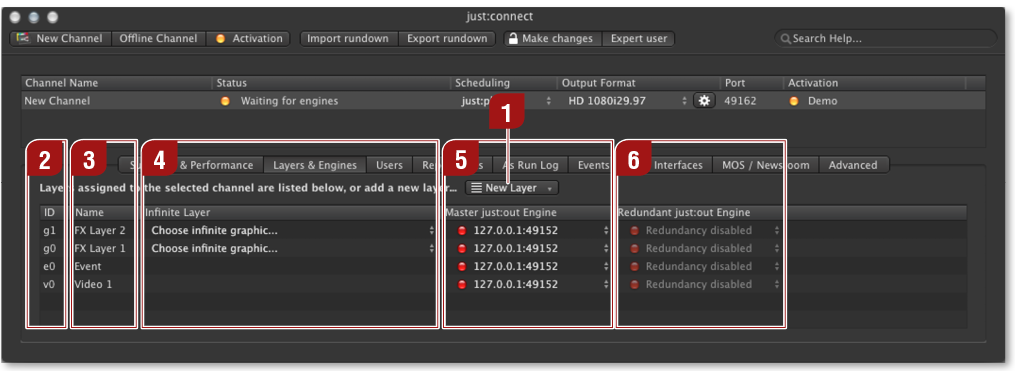Open master engine dropdown for FX Layer 1
Viewport: 1015px width, 371px height.
click(x=533, y=249)
